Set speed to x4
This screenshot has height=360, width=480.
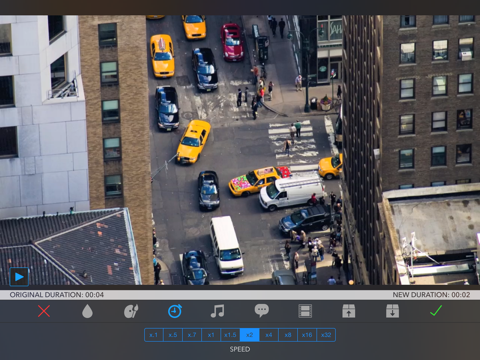[x=269, y=335]
